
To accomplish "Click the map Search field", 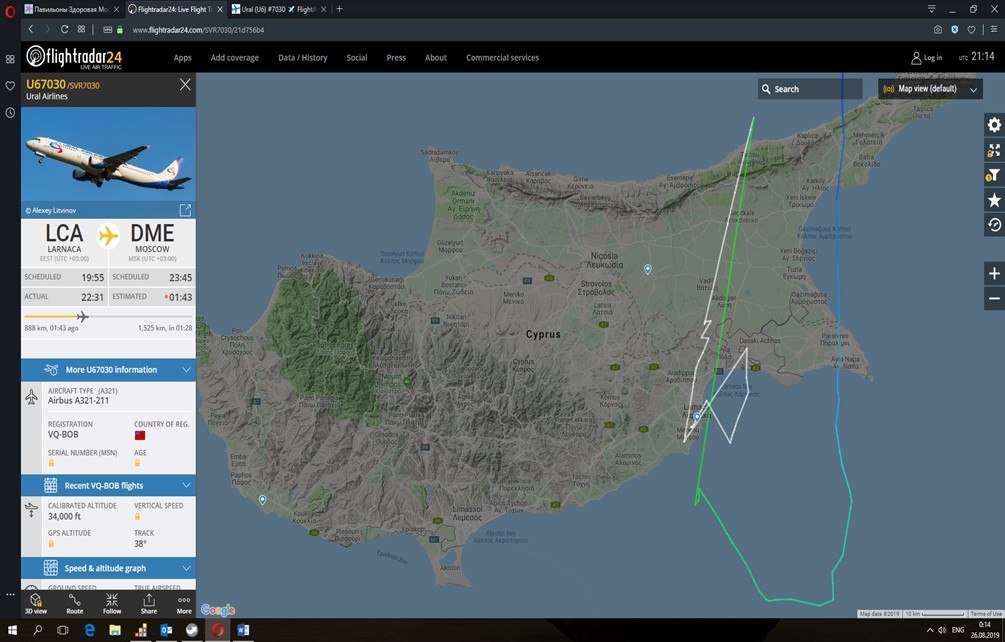I will coord(810,89).
